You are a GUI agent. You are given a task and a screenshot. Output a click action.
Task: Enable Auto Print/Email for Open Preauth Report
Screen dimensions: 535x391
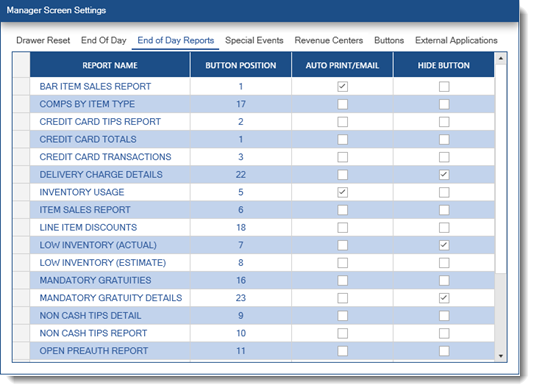342,351
